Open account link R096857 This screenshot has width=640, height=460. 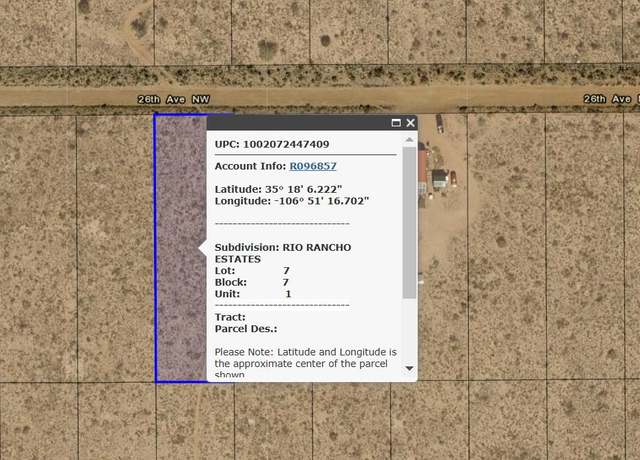(x=313, y=166)
